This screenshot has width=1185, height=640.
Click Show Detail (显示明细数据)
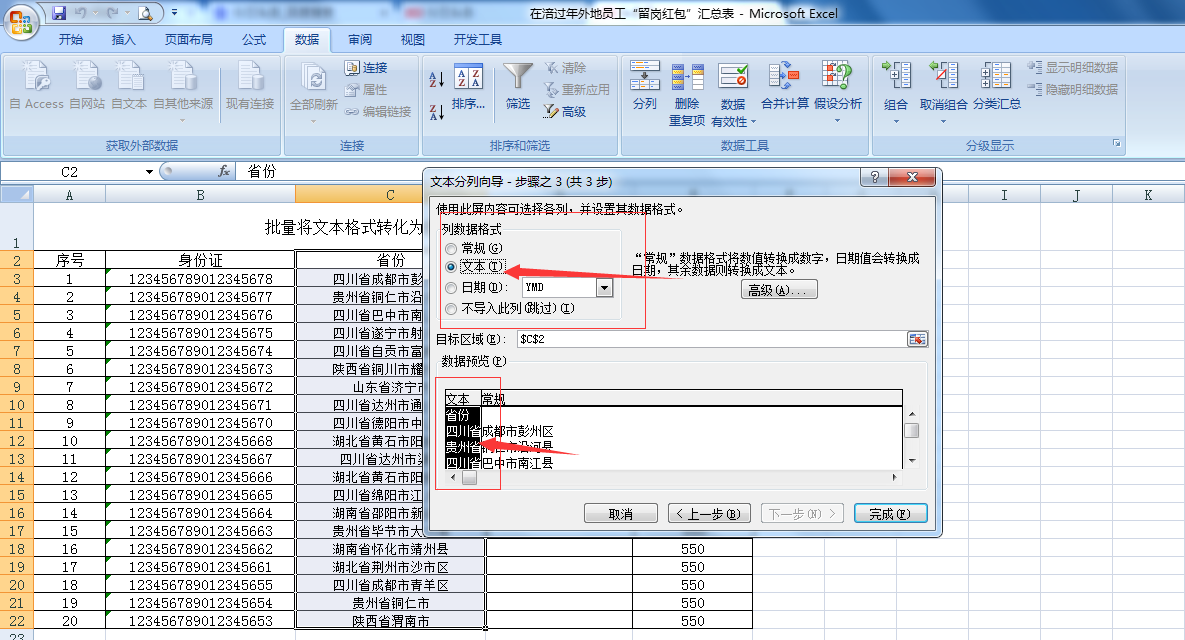pyautogui.click(x=1072, y=67)
